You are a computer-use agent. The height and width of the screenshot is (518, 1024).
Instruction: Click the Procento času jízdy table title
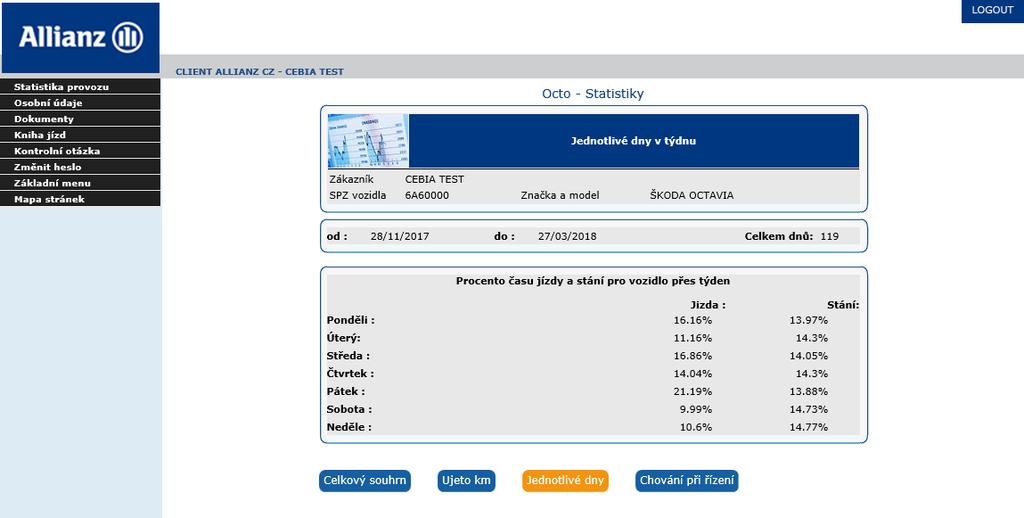[593, 281]
